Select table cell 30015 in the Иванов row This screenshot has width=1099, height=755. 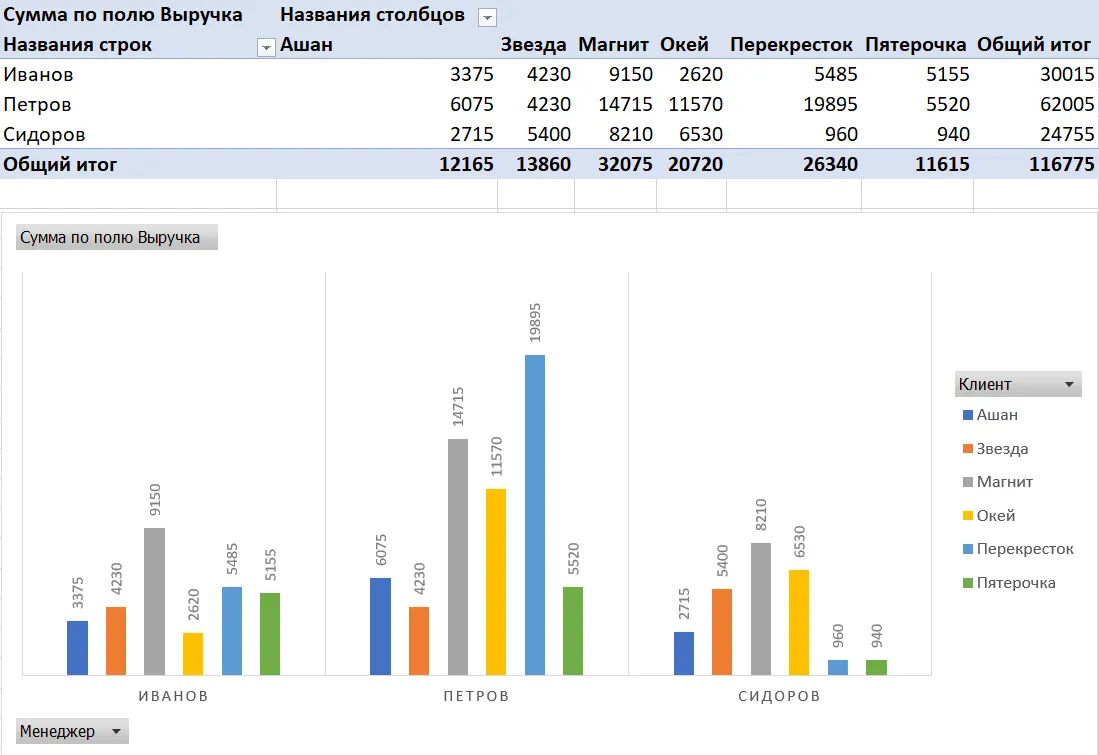click(1067, 74)
